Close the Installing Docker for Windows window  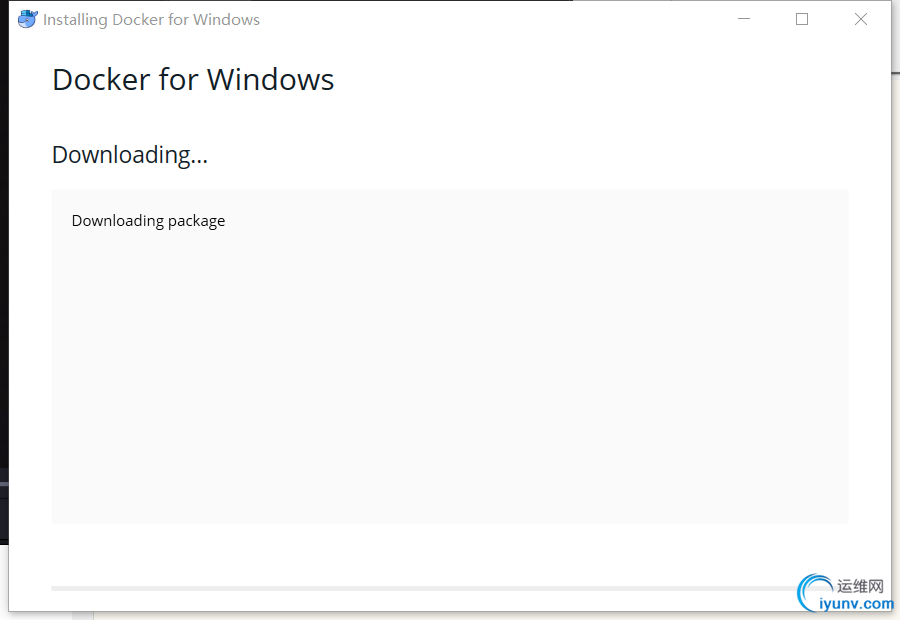[x=860, y=19]
